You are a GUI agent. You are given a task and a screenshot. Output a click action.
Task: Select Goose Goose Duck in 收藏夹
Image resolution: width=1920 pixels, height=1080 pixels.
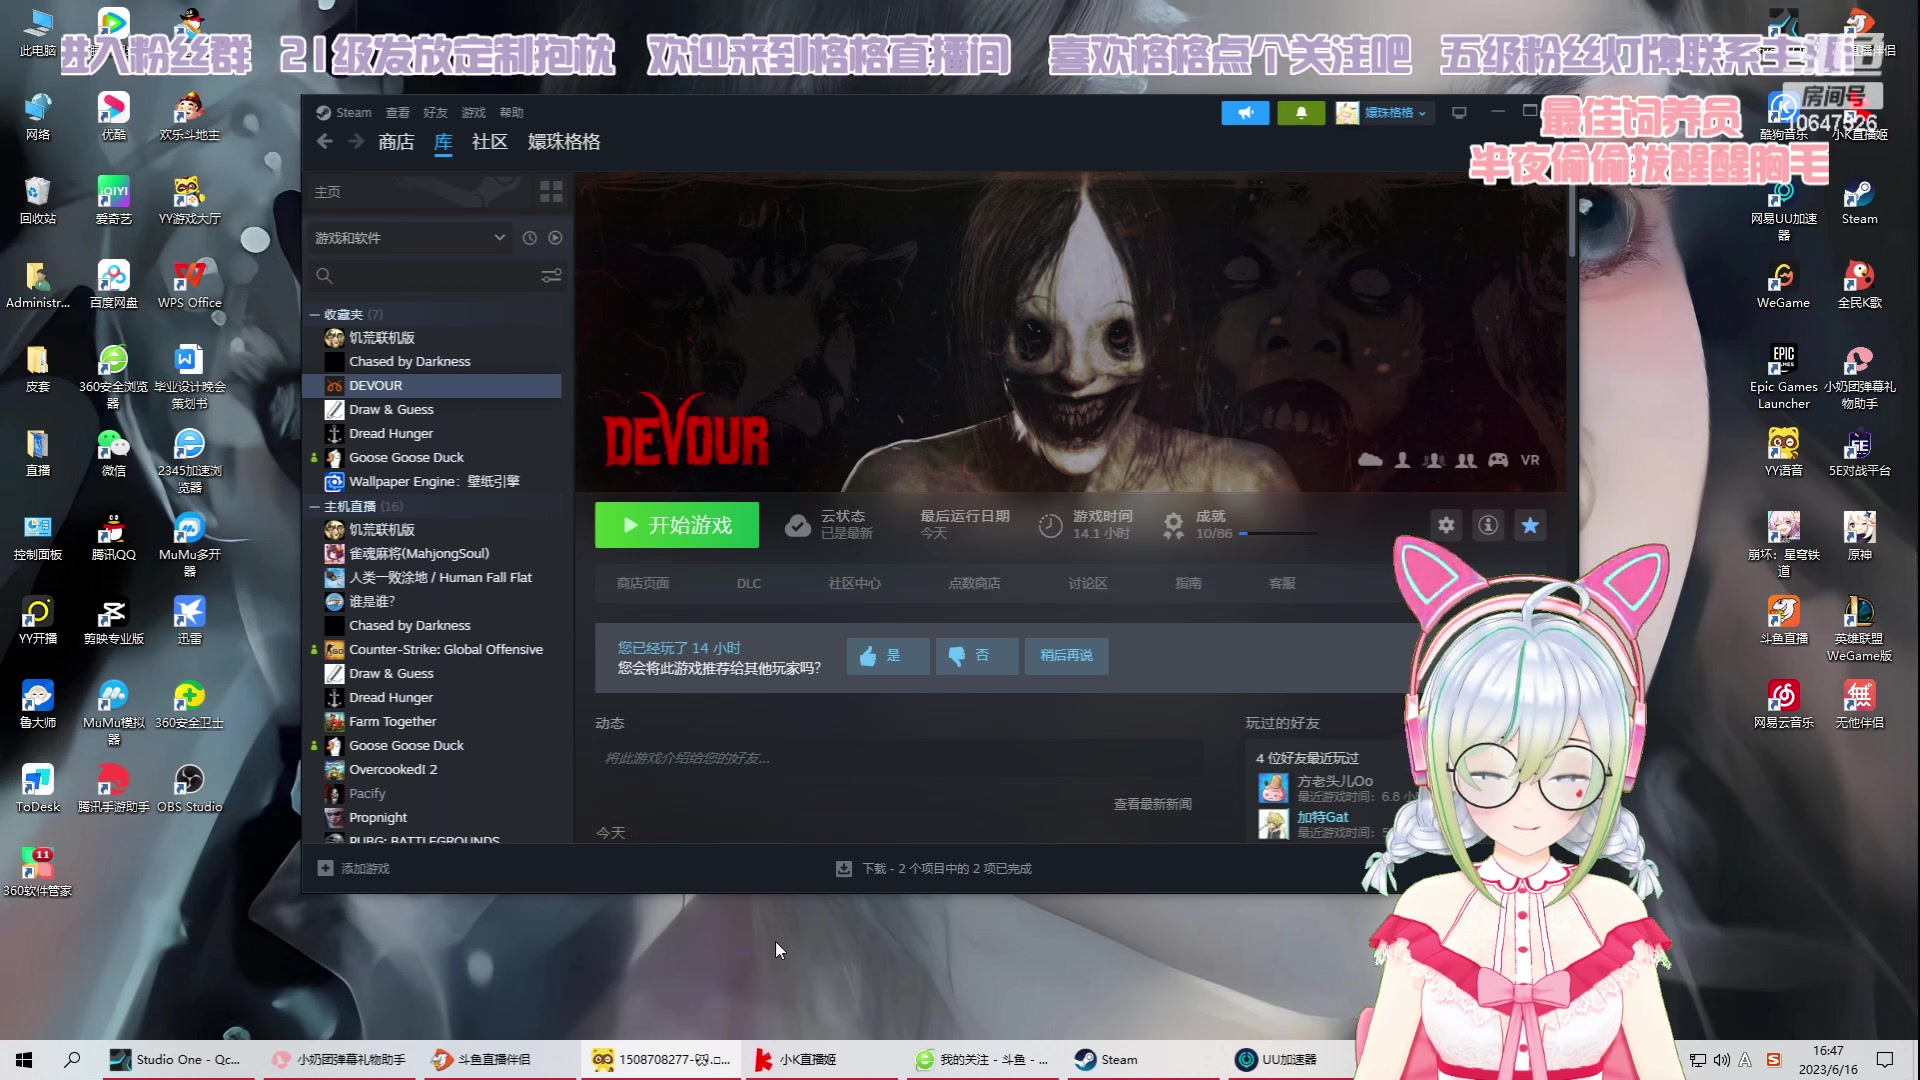tap(405, 457)
